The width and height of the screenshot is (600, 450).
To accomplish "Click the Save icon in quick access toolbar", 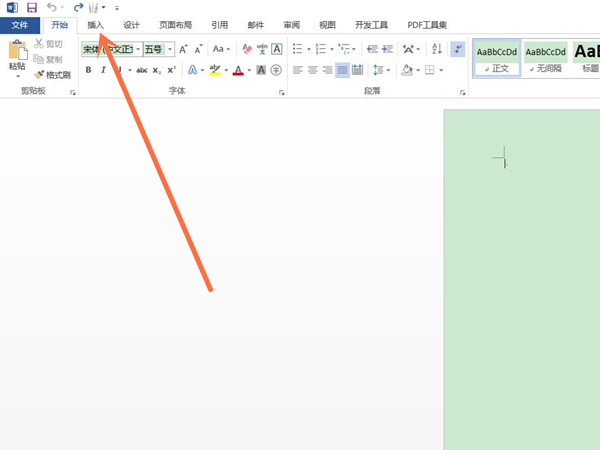I will point(32,7).
